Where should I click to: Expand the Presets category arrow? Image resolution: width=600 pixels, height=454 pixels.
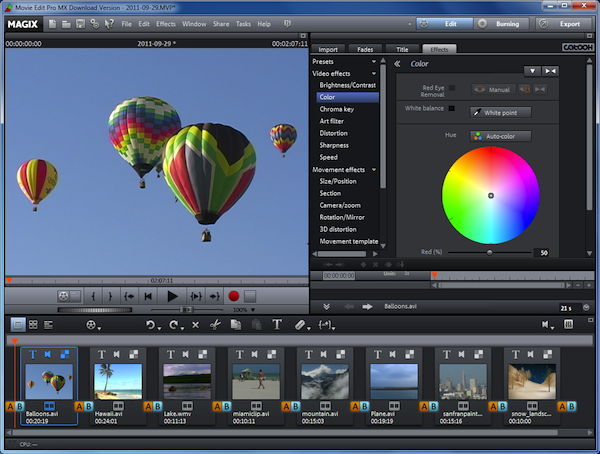click(374, 61)
